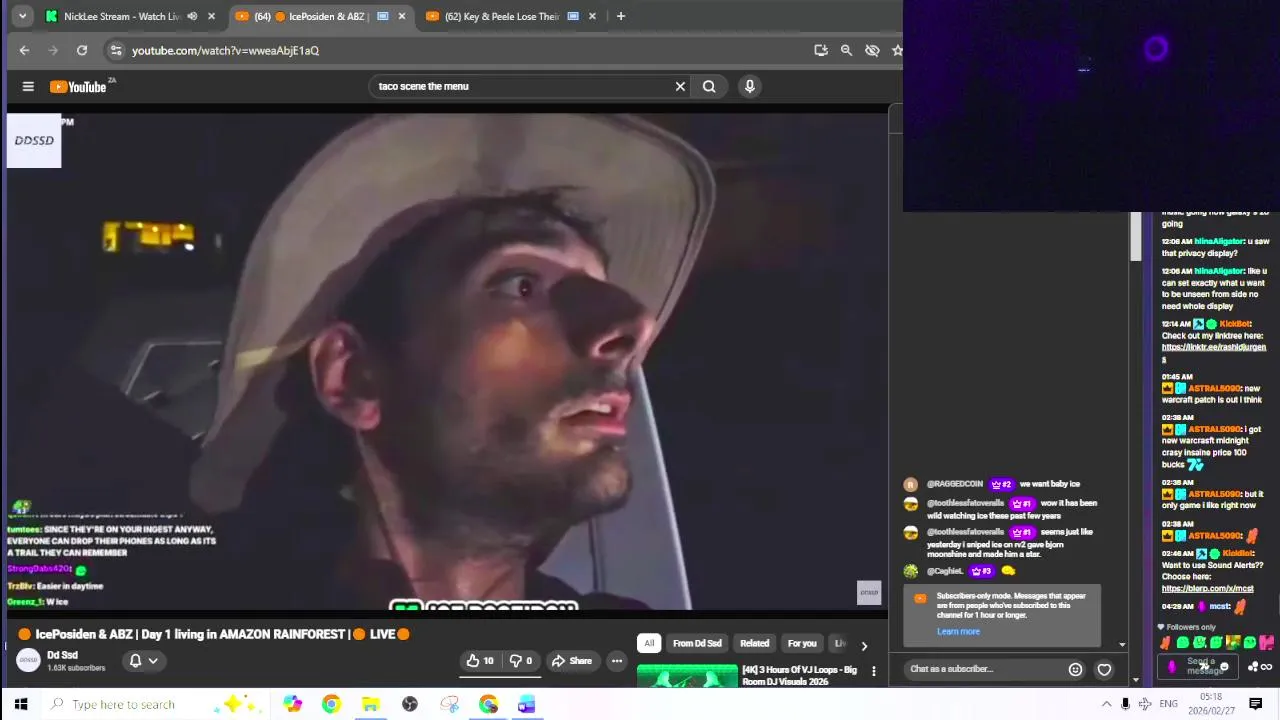
Task: Open Chrome from the taskbar
Action: (x=331, y=704)
